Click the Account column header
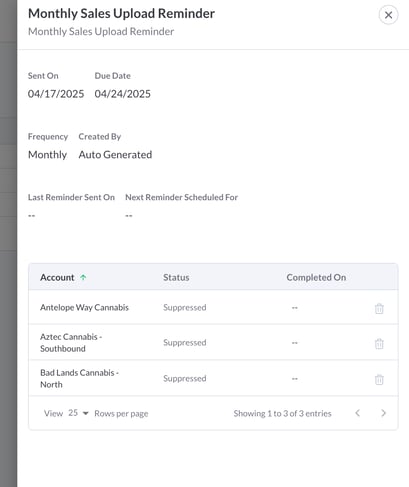 57,277
